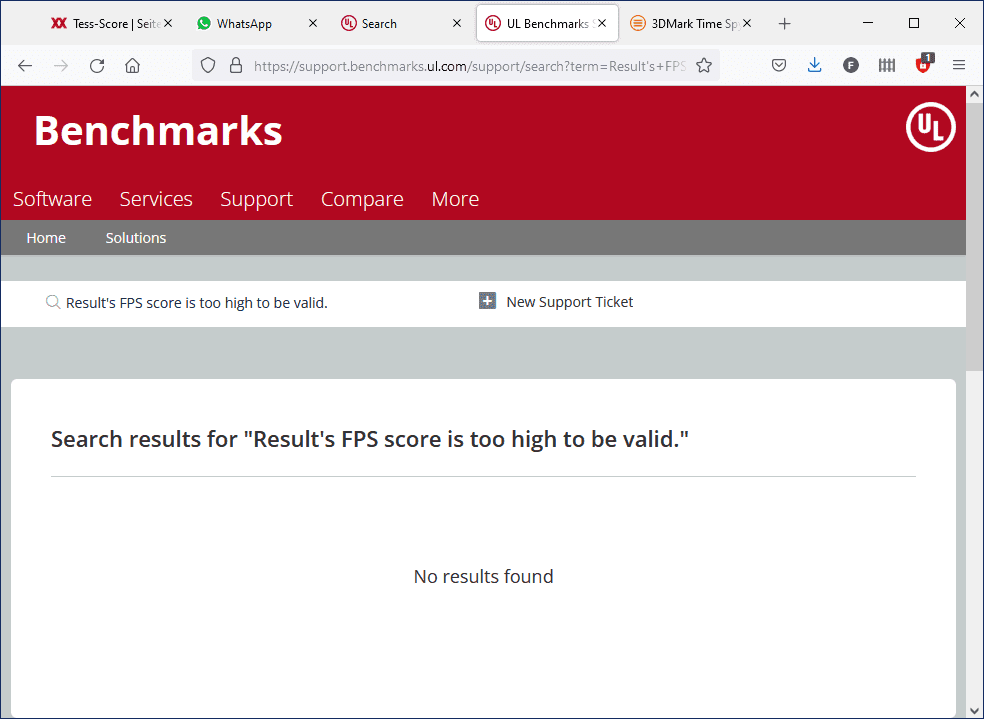
Task: Open tracking protection shield info
Action: pos(208,65)
